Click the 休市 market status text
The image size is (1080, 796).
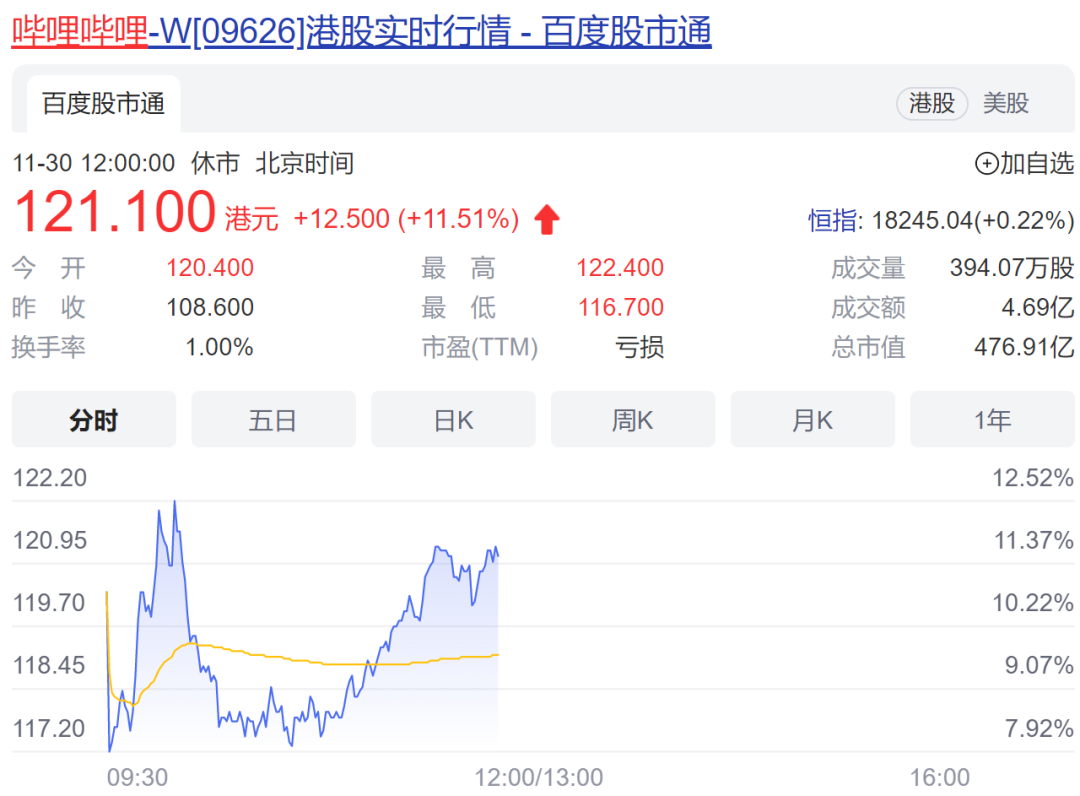pos(216,164)
